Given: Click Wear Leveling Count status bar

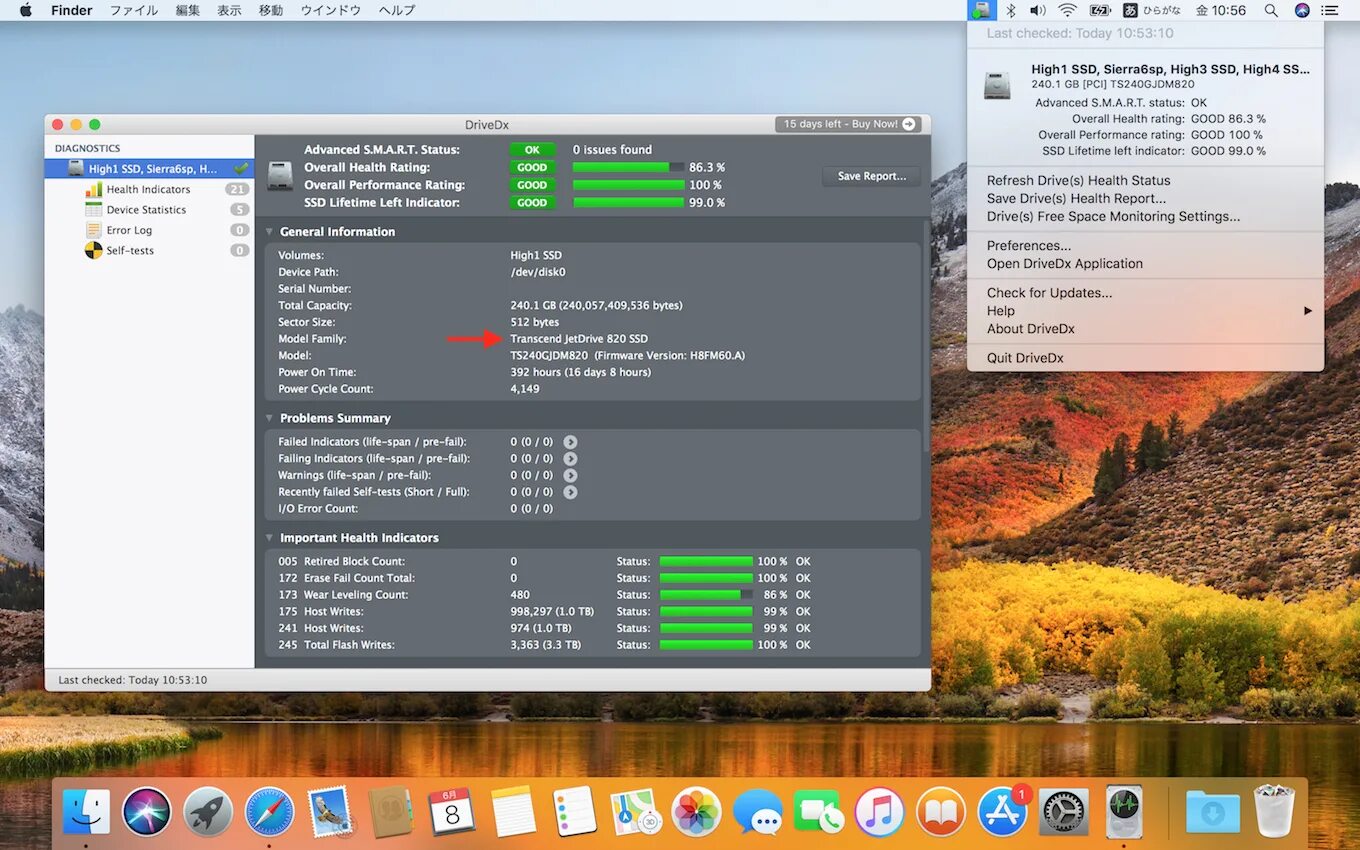Looking at the screenshot, I should point(706,595).
